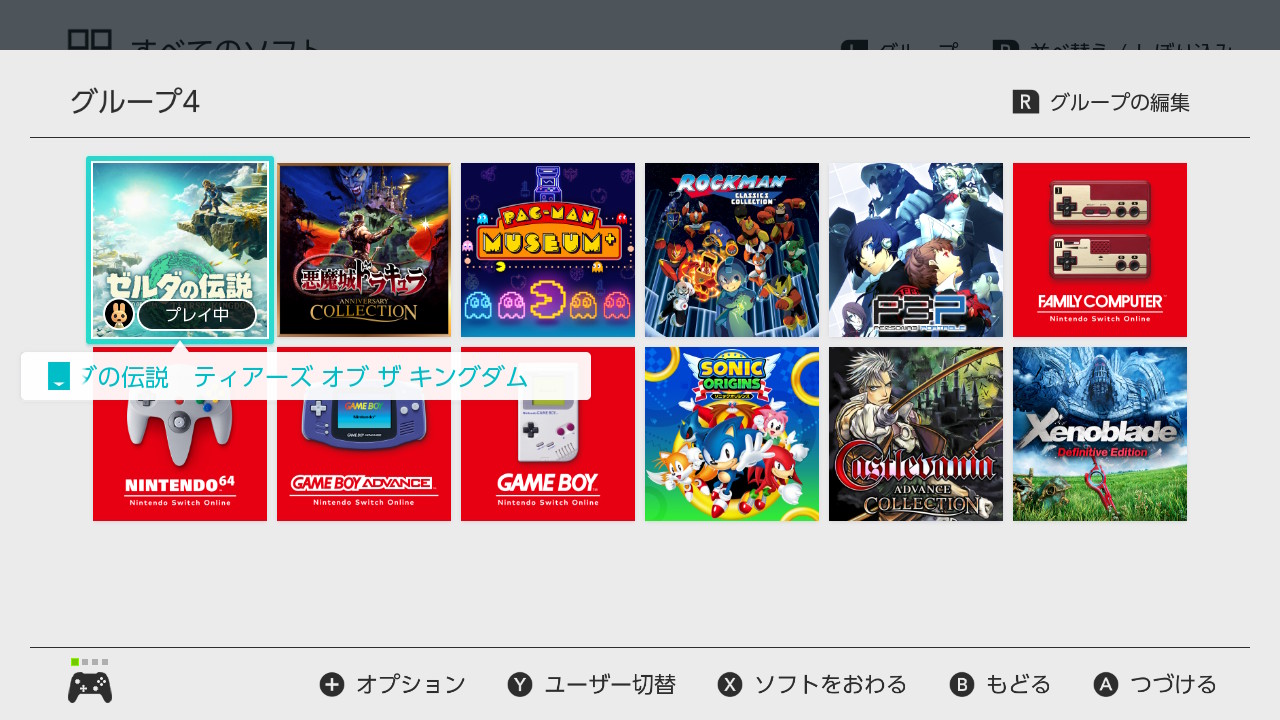This screenshot has height=720, width=1280.
Task: Click the user avatar on the プレイ中 badge
Action: (119, 314)
